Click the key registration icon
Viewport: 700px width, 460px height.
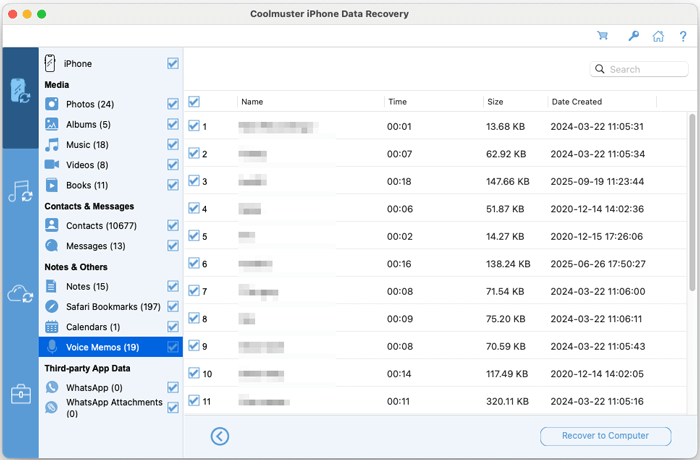click(x=633, y=36)
